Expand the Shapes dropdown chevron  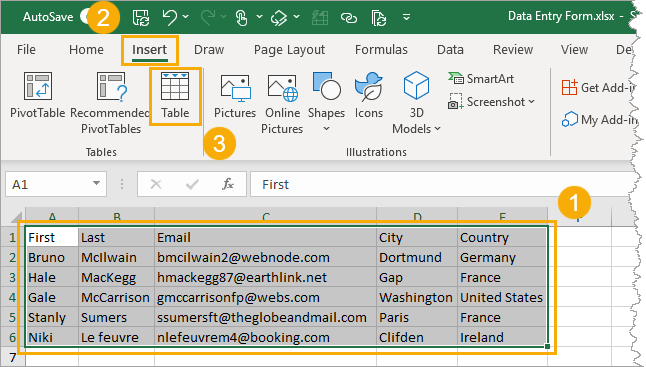coord(326,129)
